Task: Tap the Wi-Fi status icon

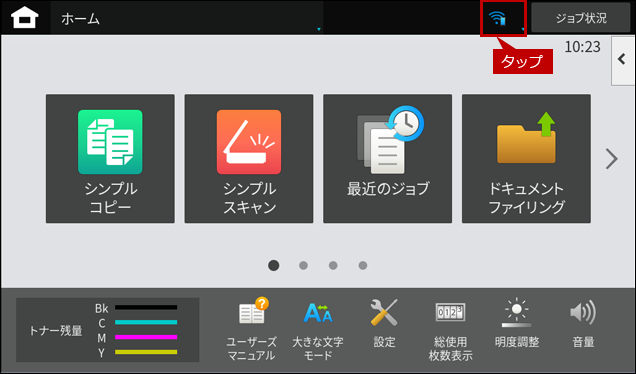Action: tap(497, 18)
